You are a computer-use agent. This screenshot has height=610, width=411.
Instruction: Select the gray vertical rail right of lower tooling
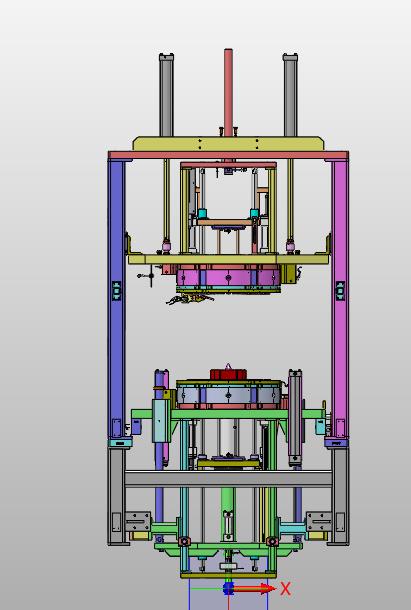point(295,417)
